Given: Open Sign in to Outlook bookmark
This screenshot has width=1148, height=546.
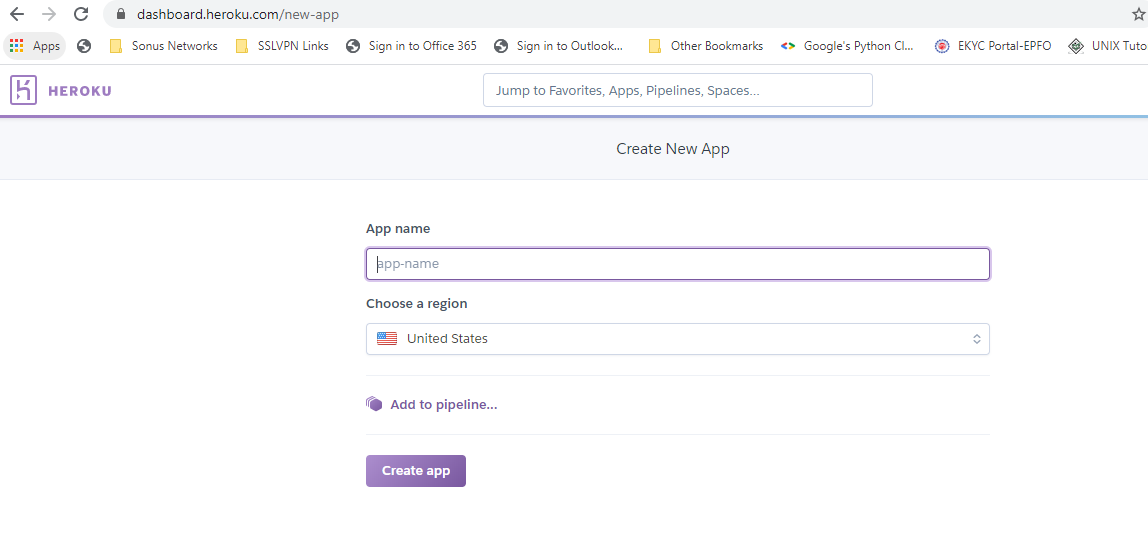Looking at the screenshot, I should tap(559, 46).
